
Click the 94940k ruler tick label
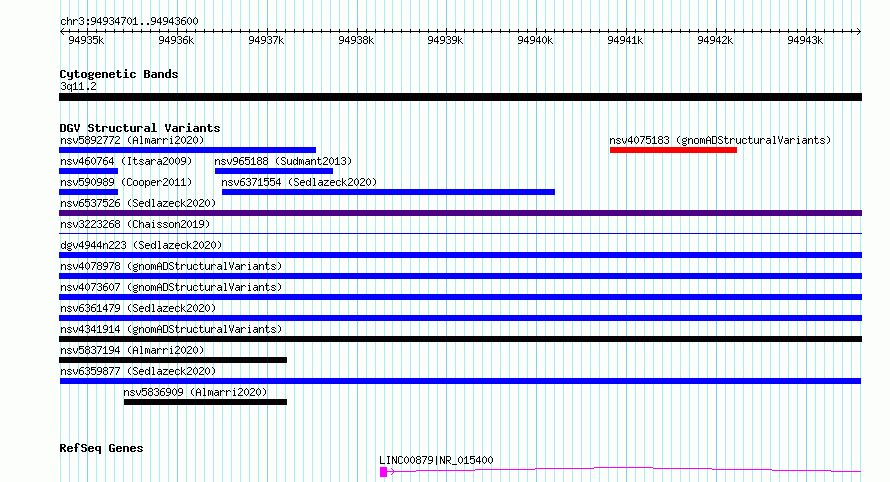(x=535, y=40)
